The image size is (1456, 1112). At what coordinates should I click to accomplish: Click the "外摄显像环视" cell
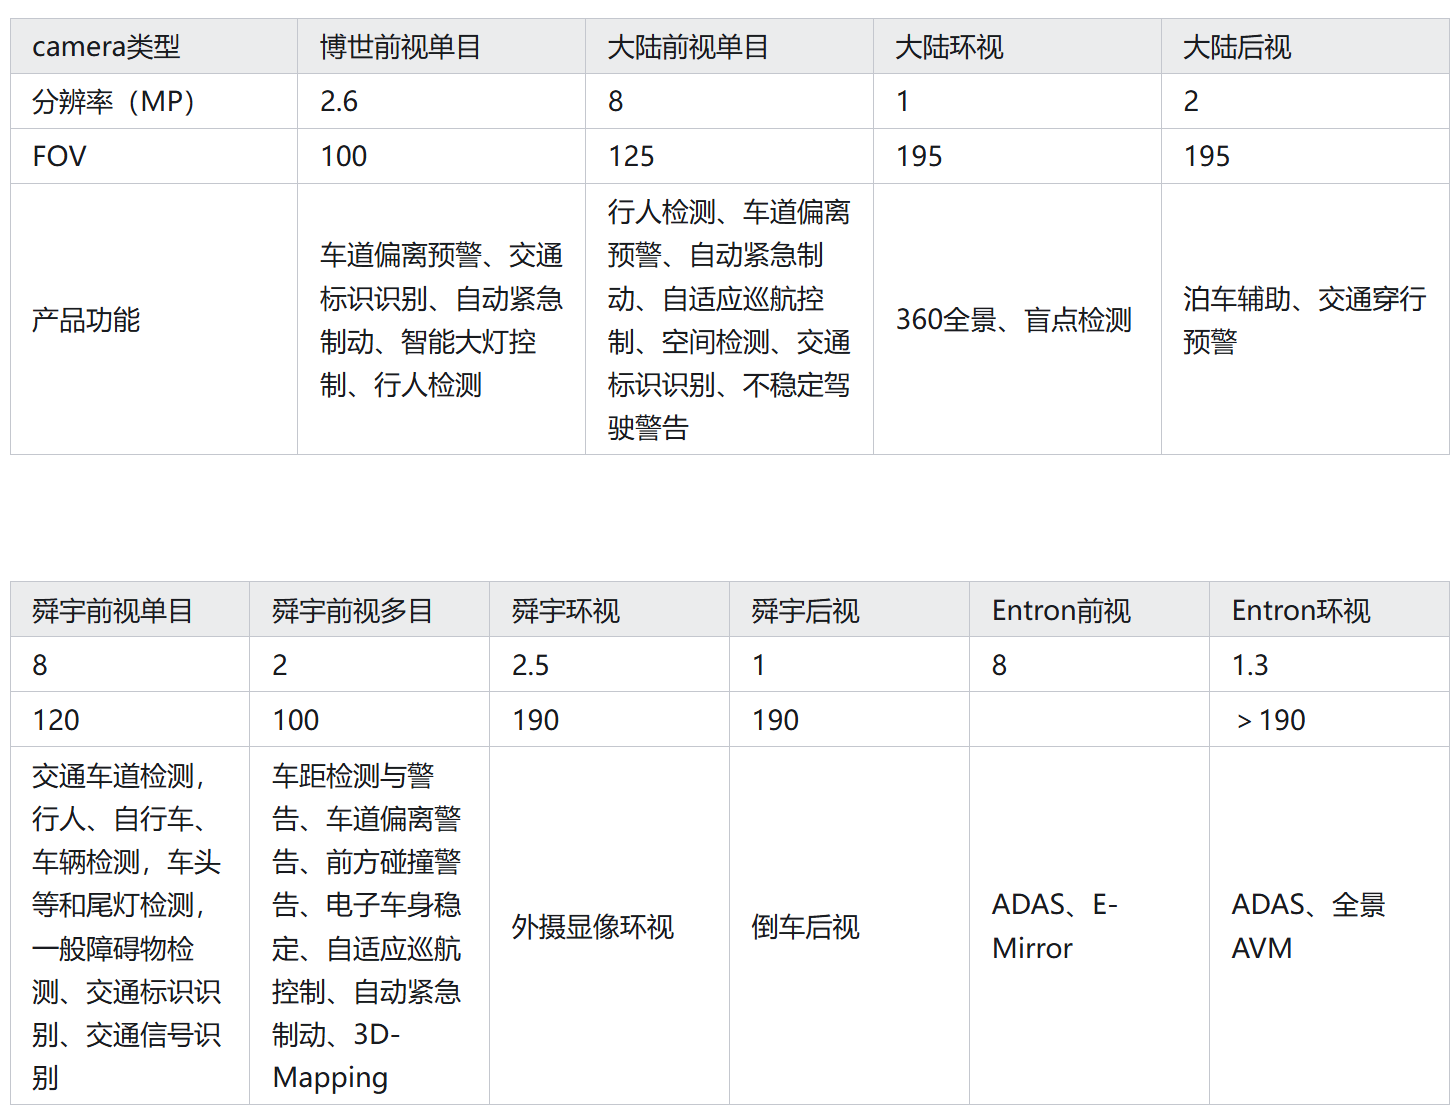tap(609, 926)
